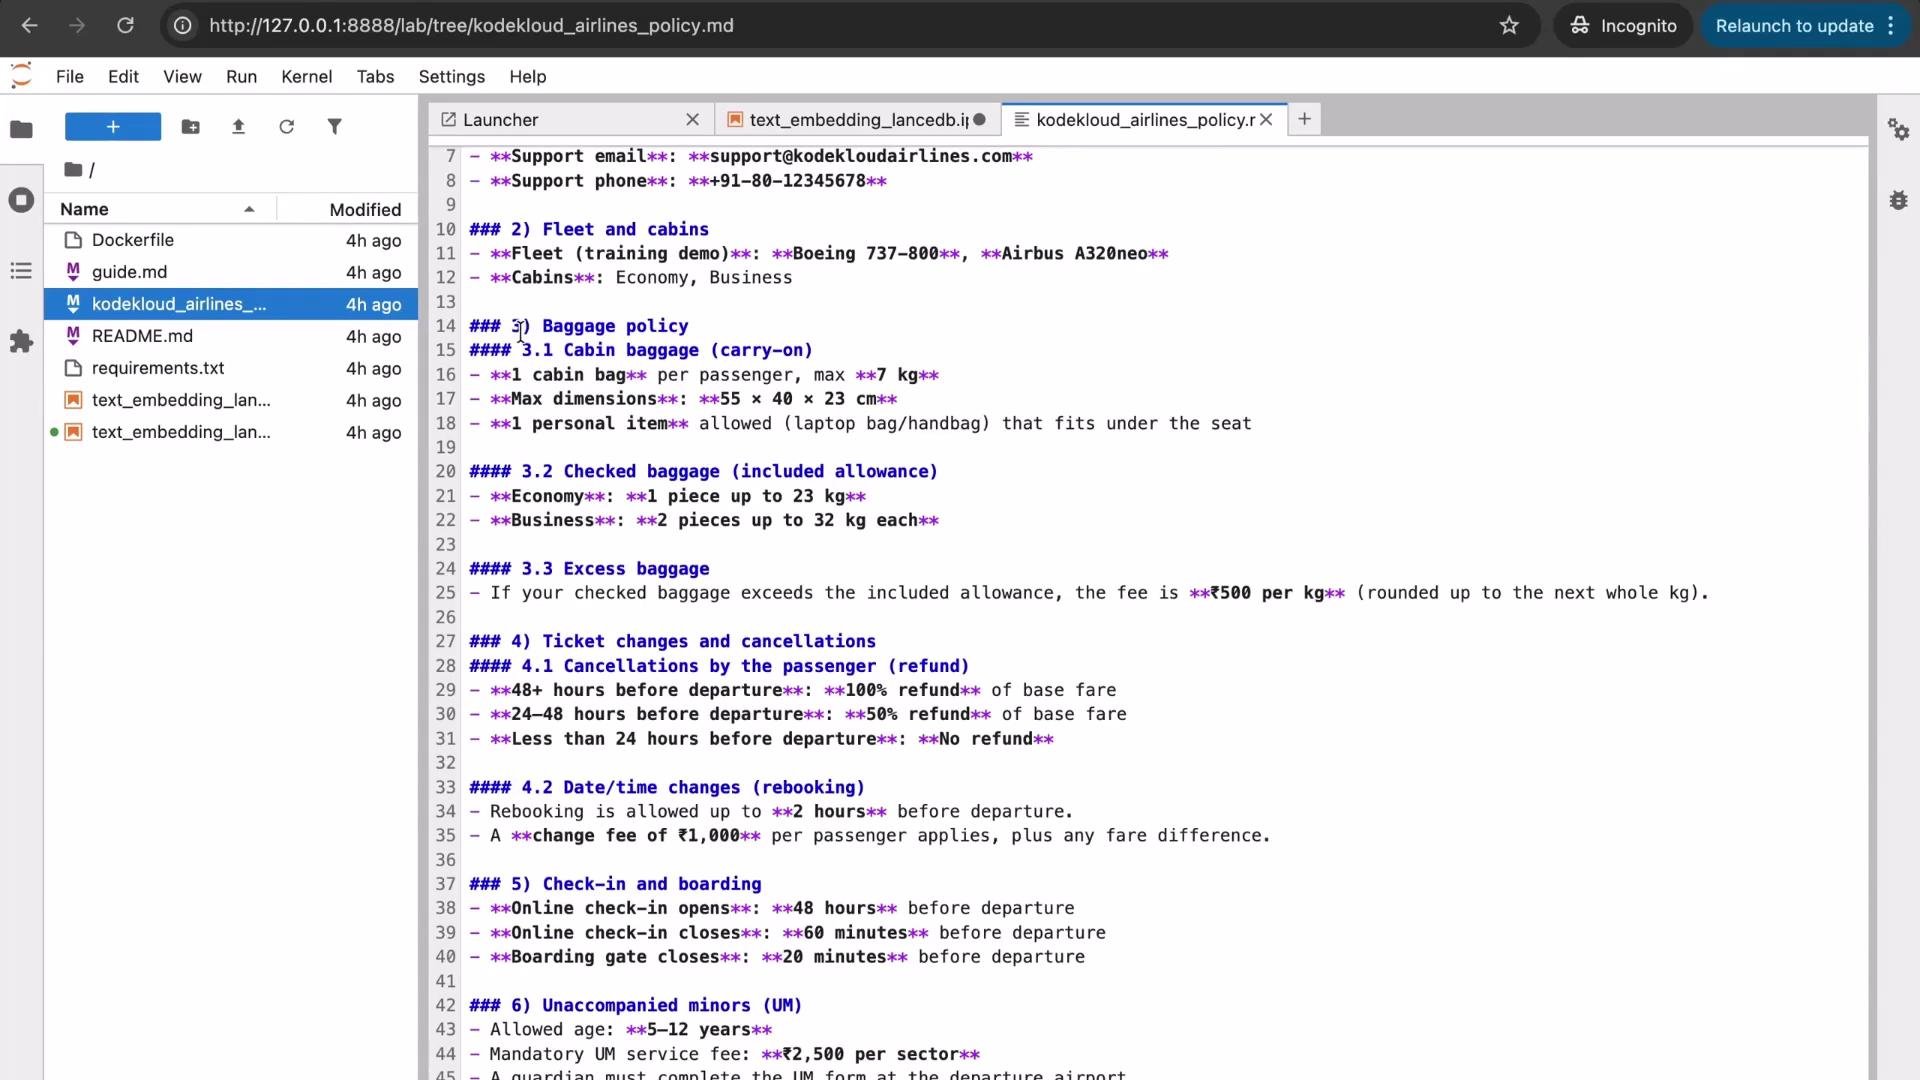
Task: Click the root folder breadcrumb icon
Action: coord(73,170)
